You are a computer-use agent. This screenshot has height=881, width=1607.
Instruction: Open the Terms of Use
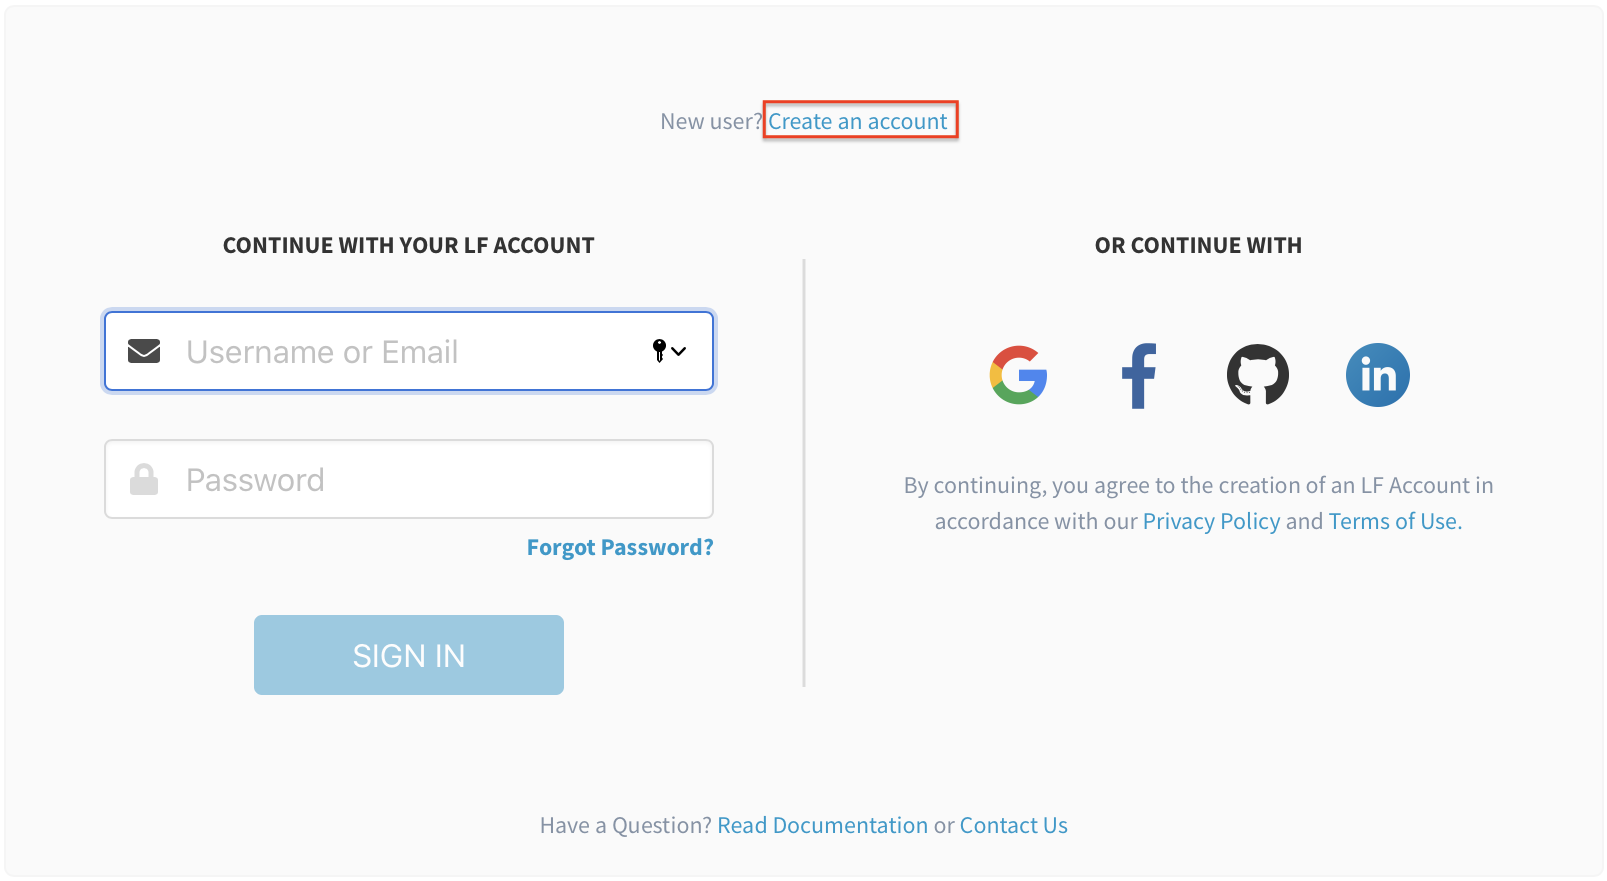[1392, 520]
